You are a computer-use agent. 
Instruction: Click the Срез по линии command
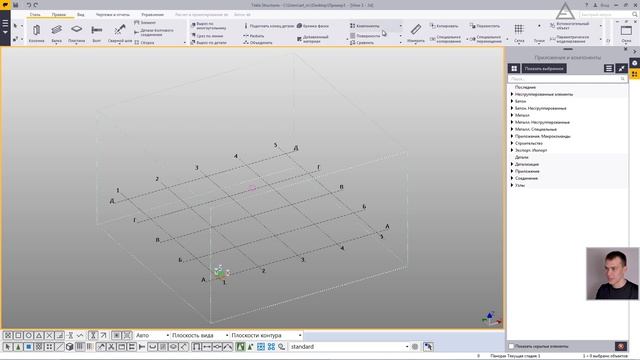pyautogui.click(x=207, y=36)
